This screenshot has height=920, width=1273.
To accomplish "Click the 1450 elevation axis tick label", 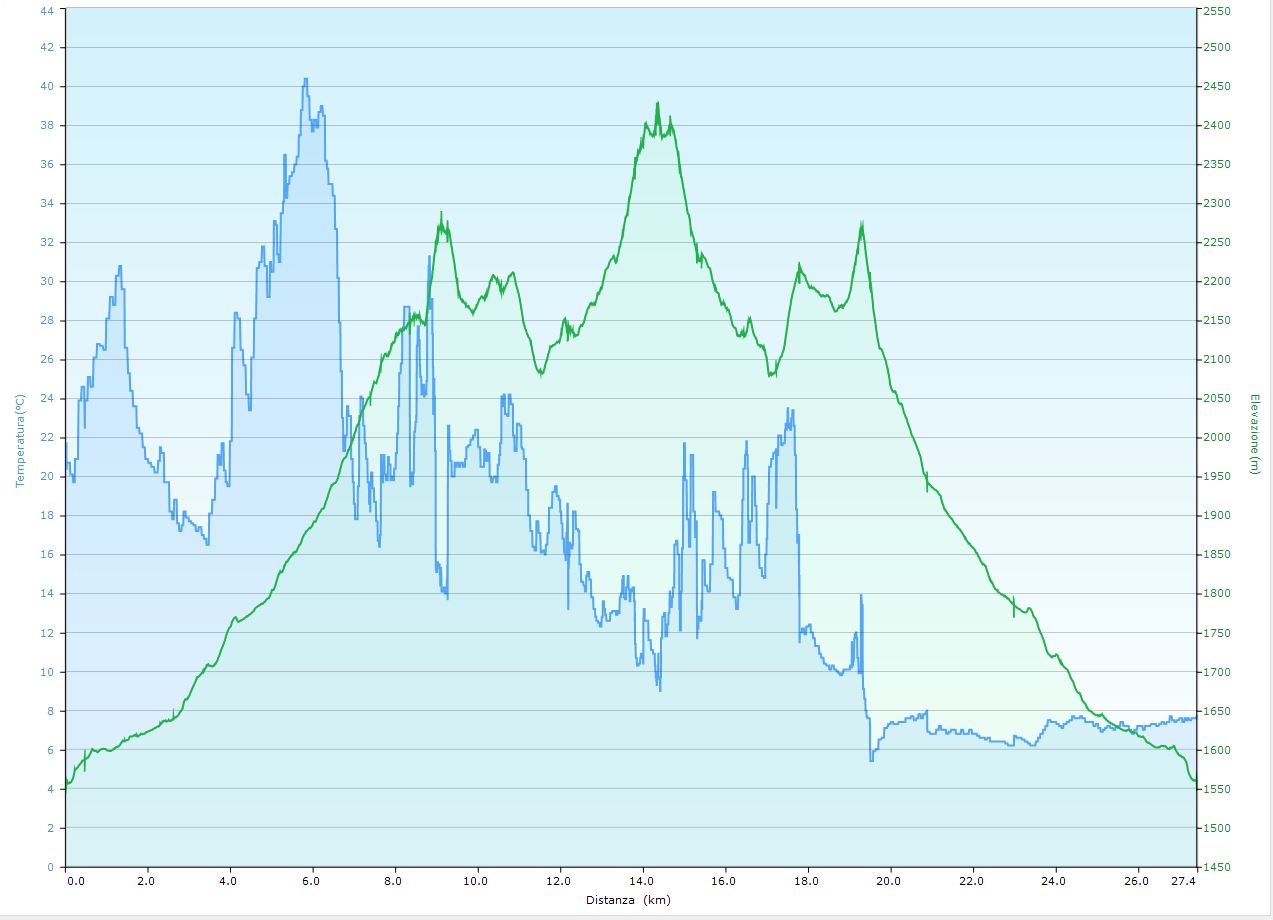I will coord(1217,867).
